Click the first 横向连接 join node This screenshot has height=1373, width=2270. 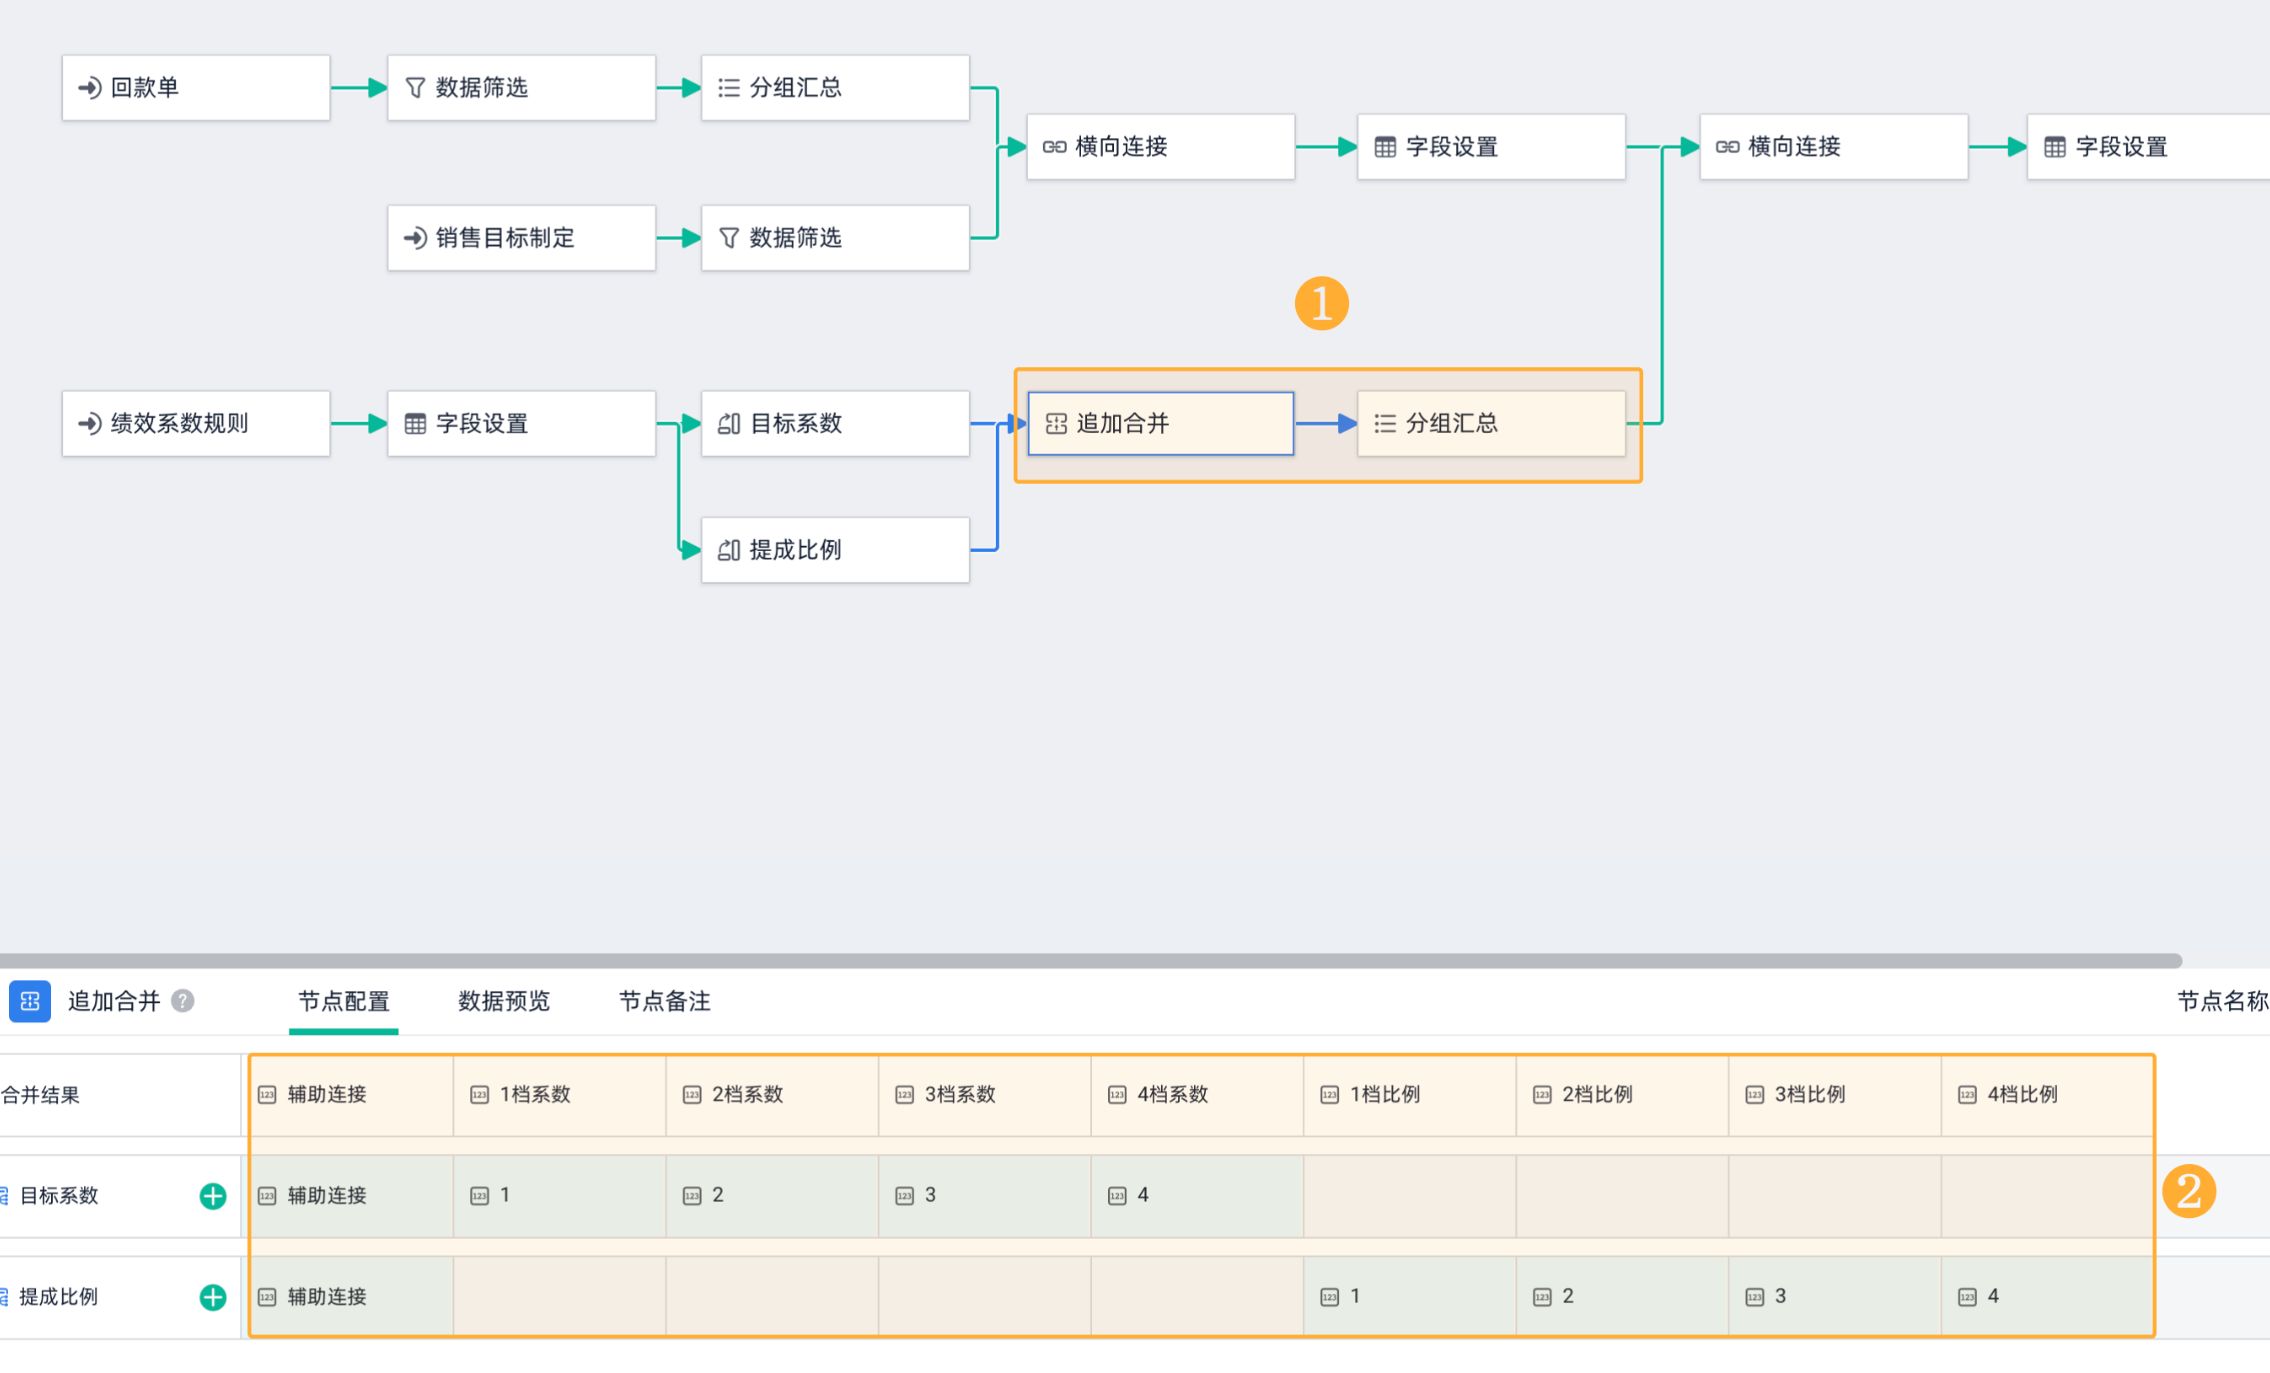pyautogui.click(x=1160, y=147)
